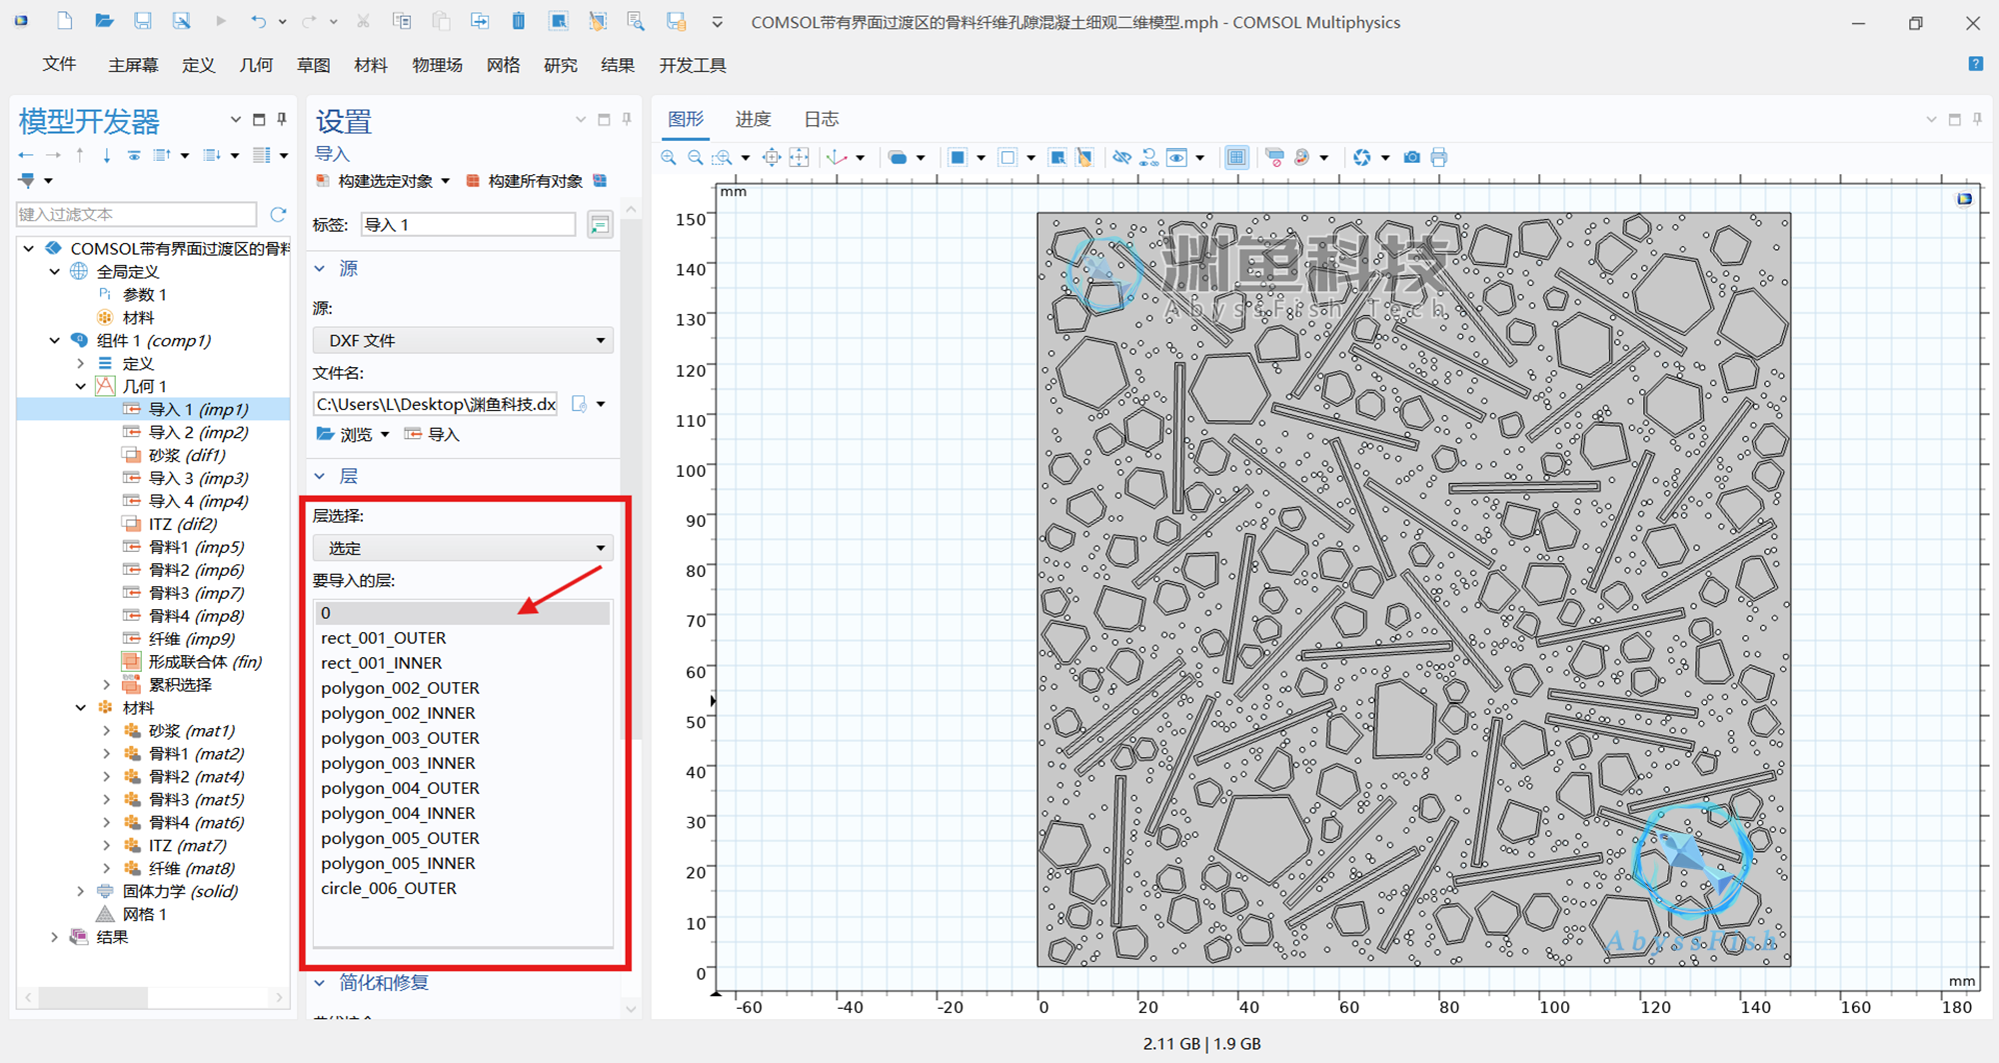The image size is (1999, 1063).
Task: Switch to the 日志 tab
Action: [x=821, y=119]
